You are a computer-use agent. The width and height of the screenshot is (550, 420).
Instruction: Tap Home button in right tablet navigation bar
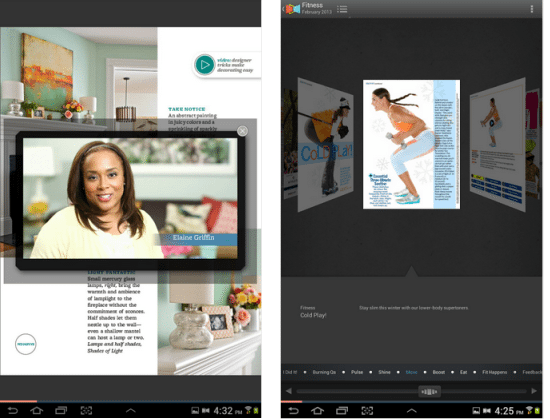coord(317,411)
